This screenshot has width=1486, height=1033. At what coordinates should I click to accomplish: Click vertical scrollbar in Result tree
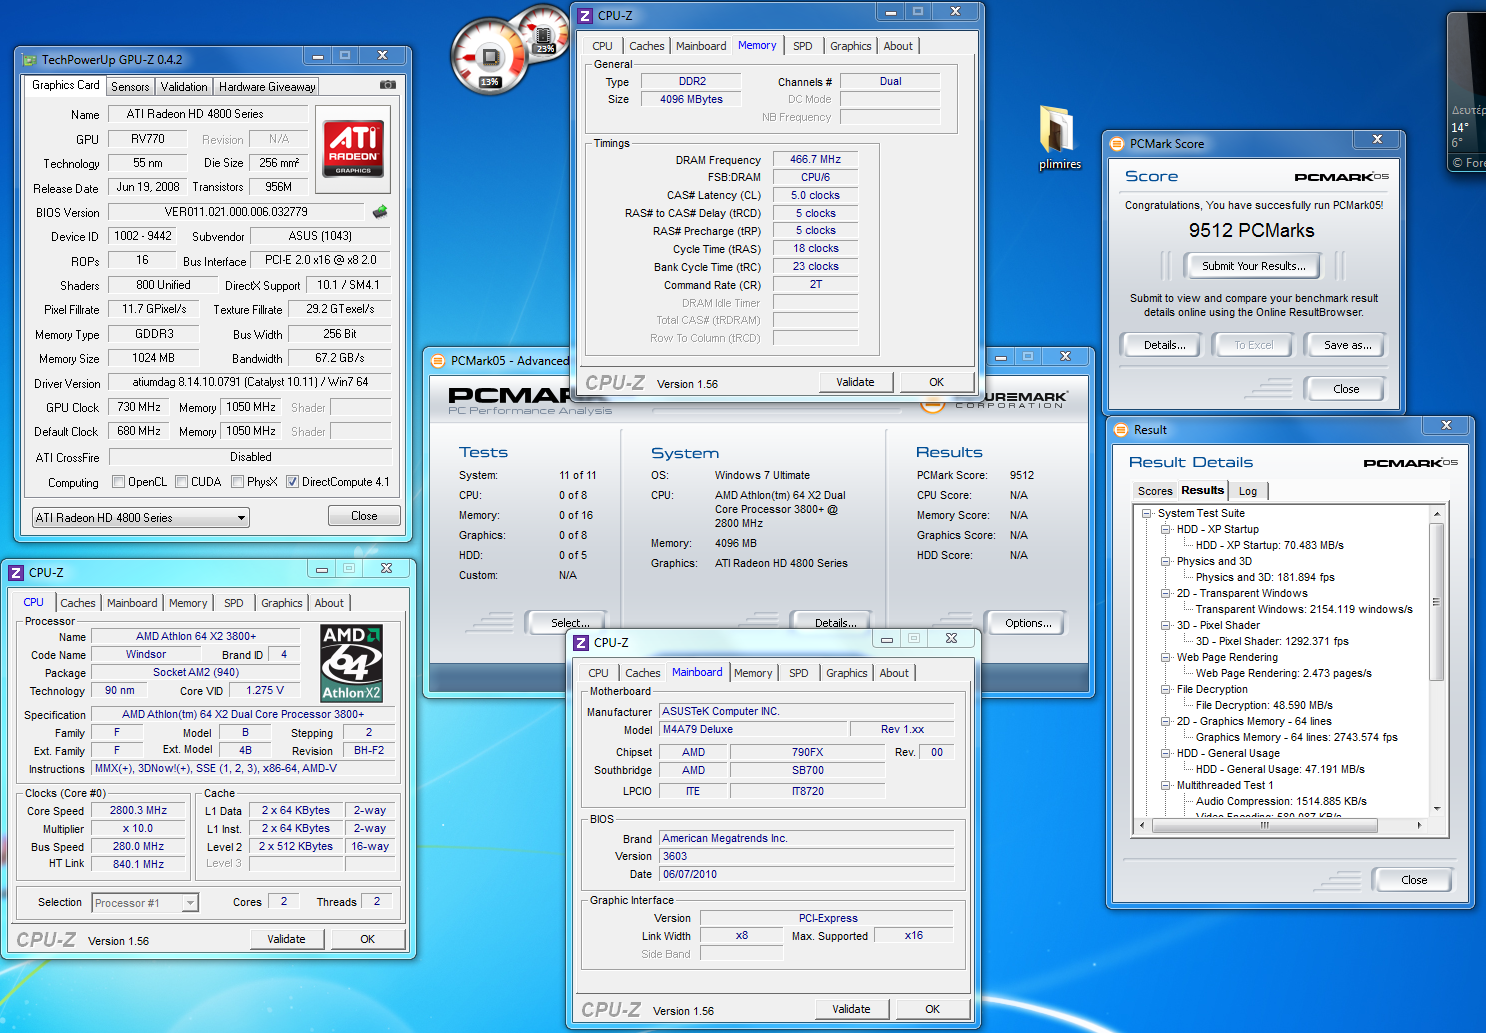point(1437,661)
